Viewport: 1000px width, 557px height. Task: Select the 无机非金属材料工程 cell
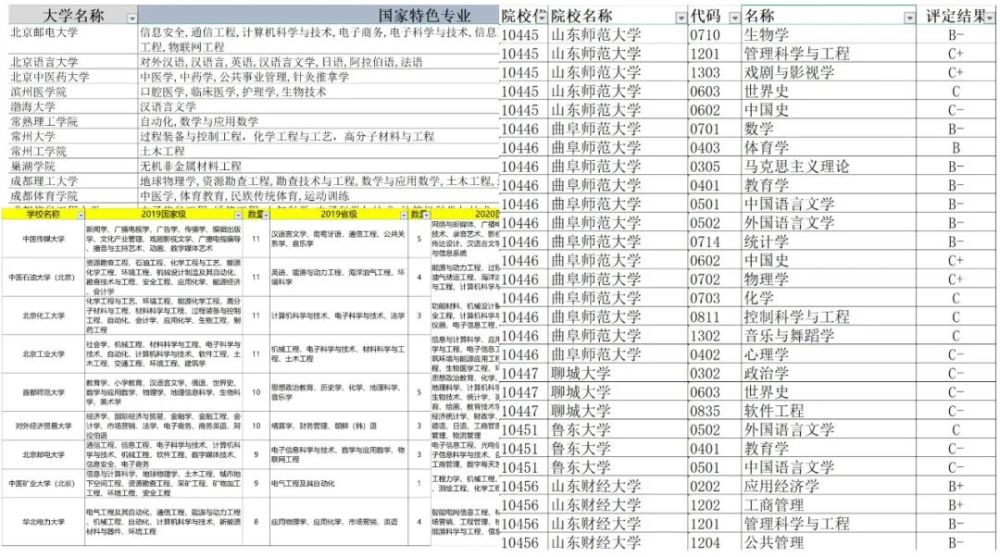pyautogui.click(x=319, y=165)
